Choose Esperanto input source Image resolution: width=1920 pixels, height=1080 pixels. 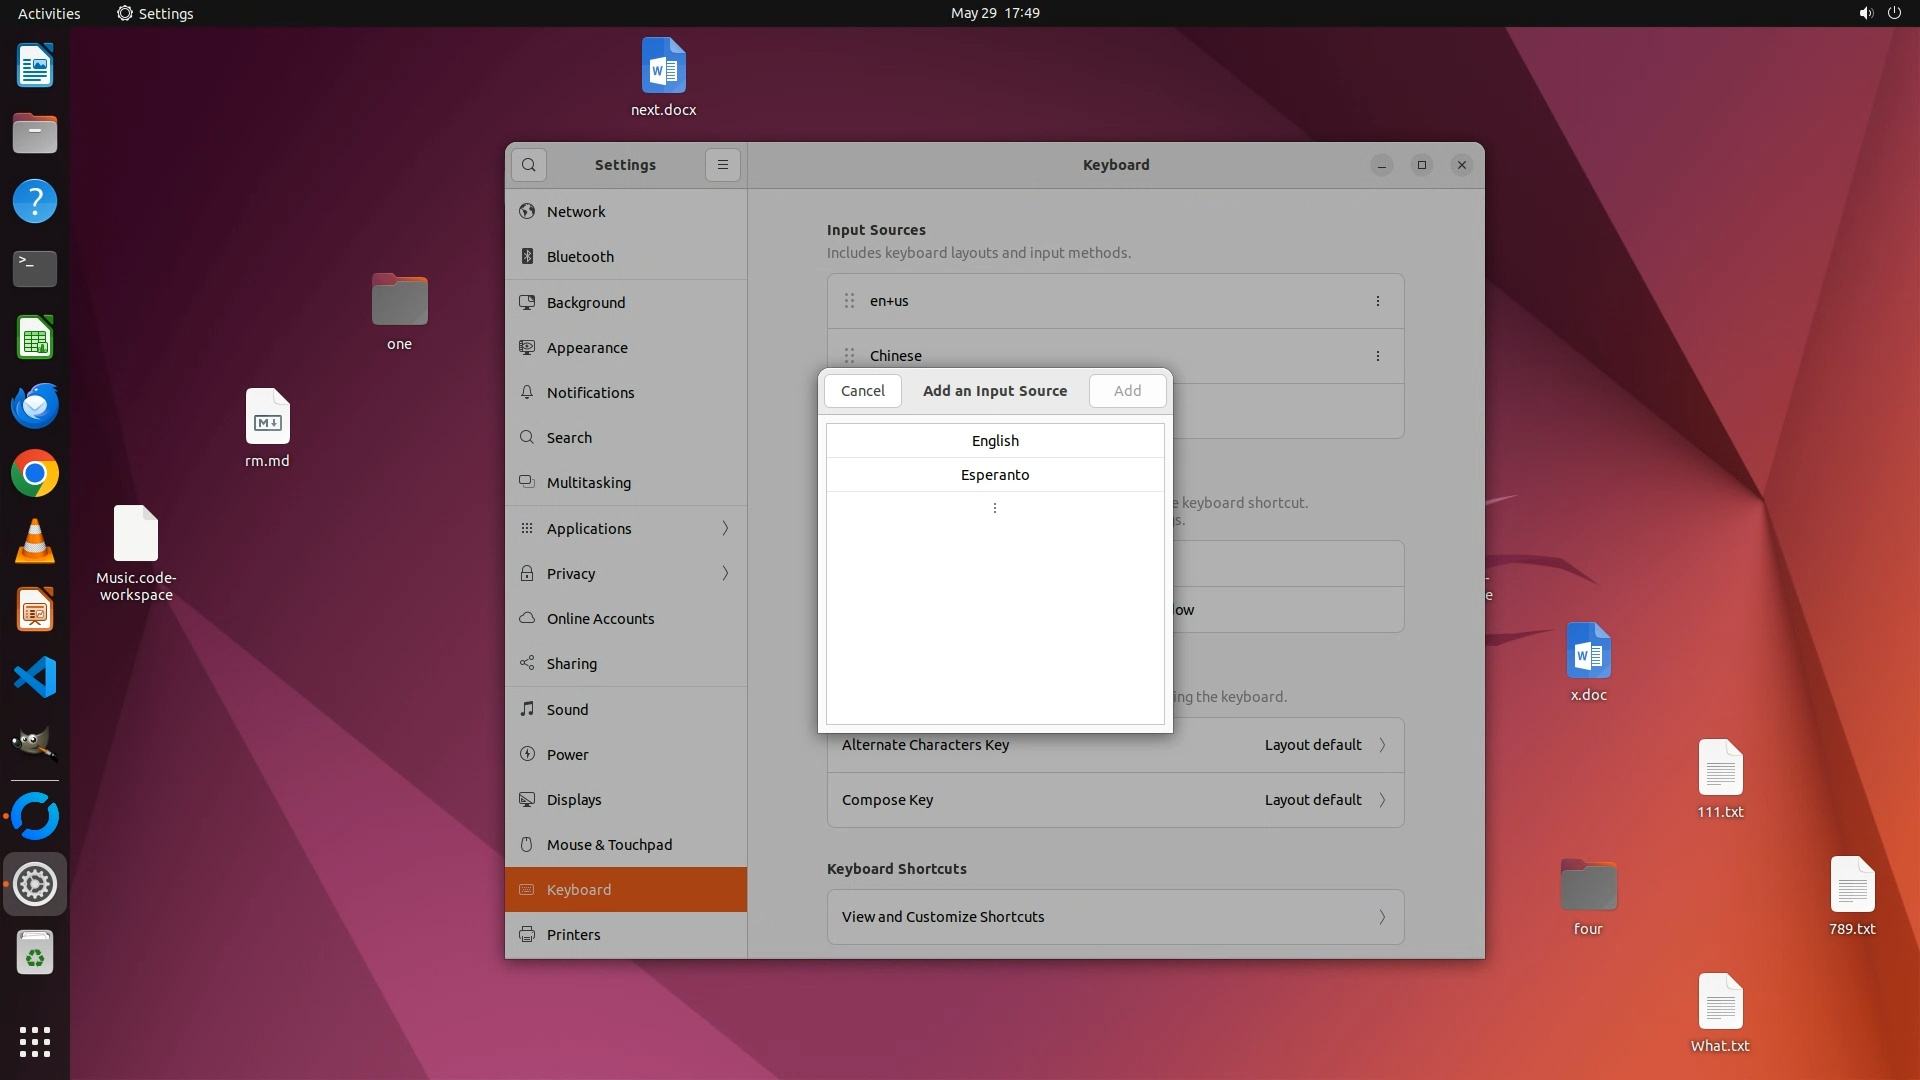pos(994,475)
